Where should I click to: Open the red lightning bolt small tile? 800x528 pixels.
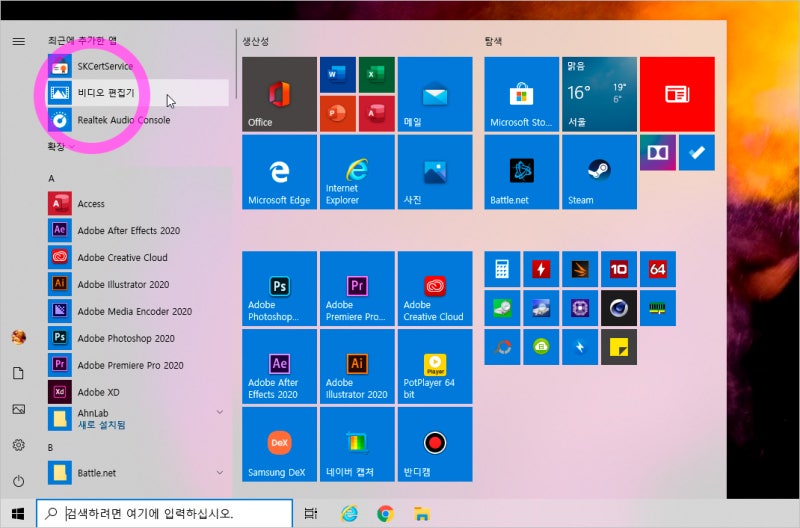click(541, 269)
